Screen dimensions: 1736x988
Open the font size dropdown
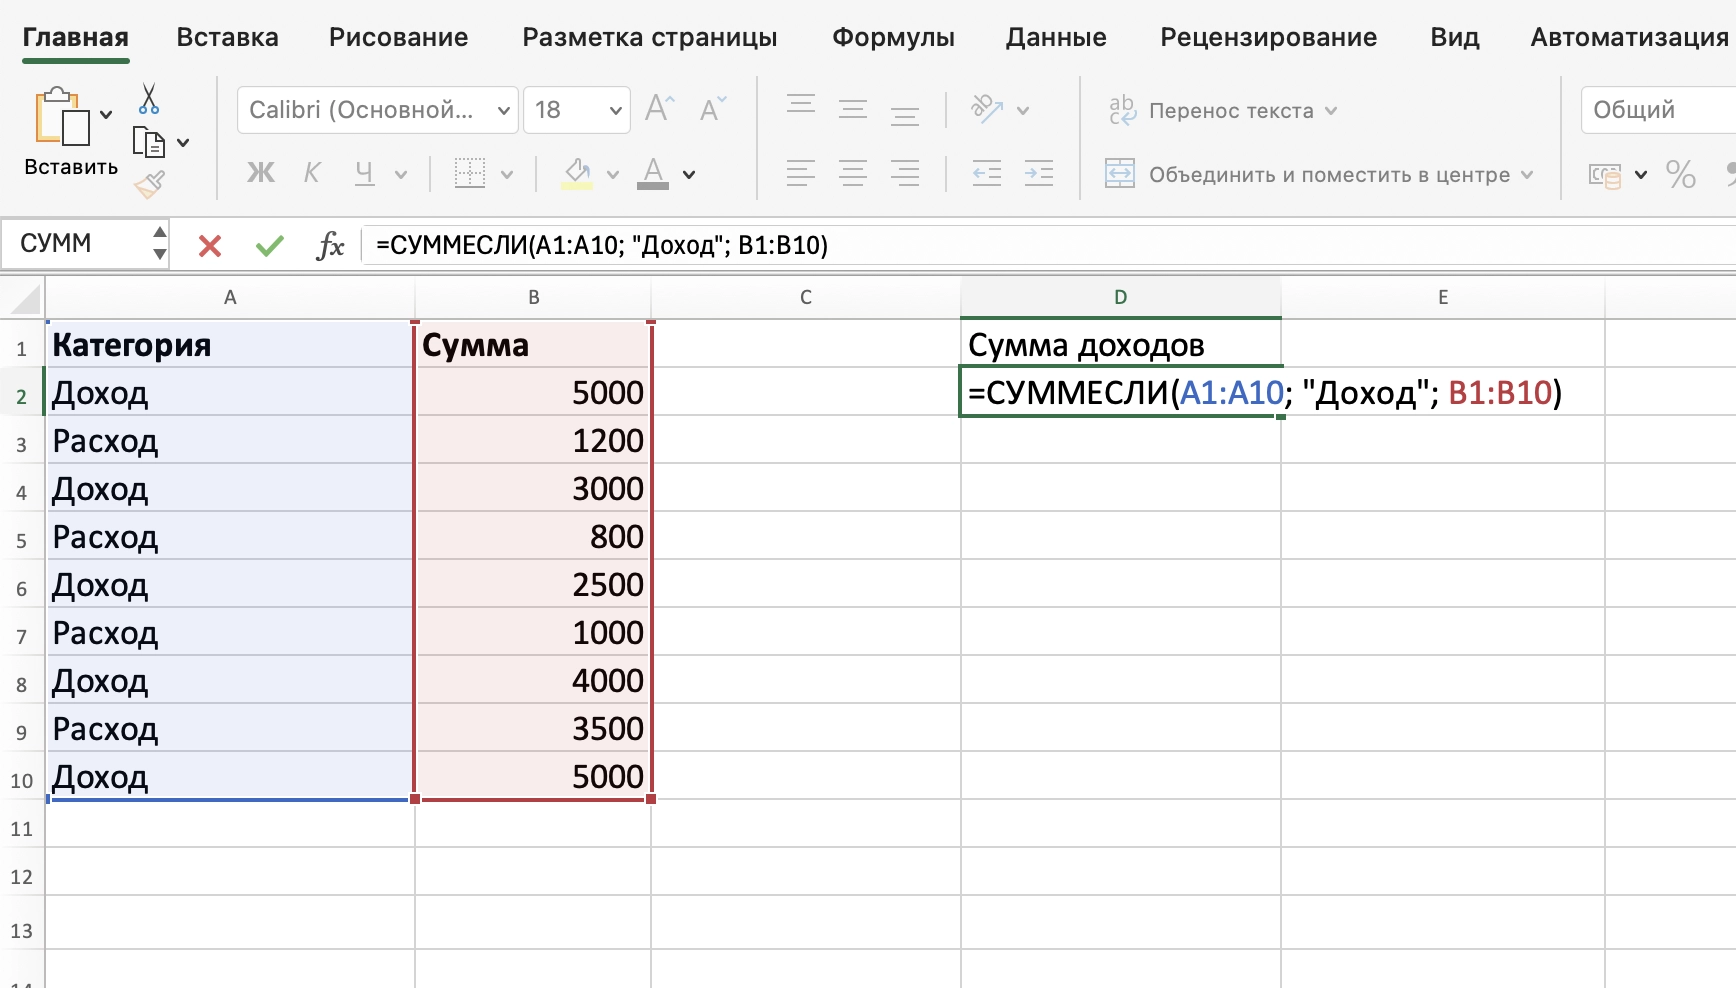(615, 110)
